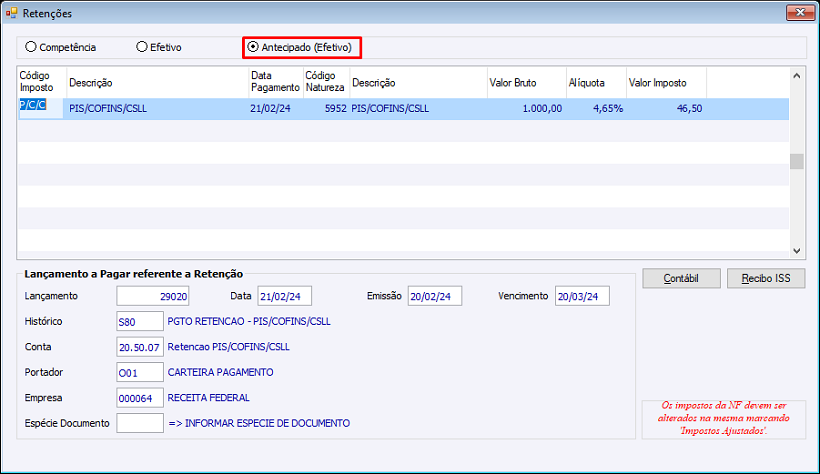Select the P/C/C tax code cell
This screenshot has height=474, width=820.
click(41, 108)
